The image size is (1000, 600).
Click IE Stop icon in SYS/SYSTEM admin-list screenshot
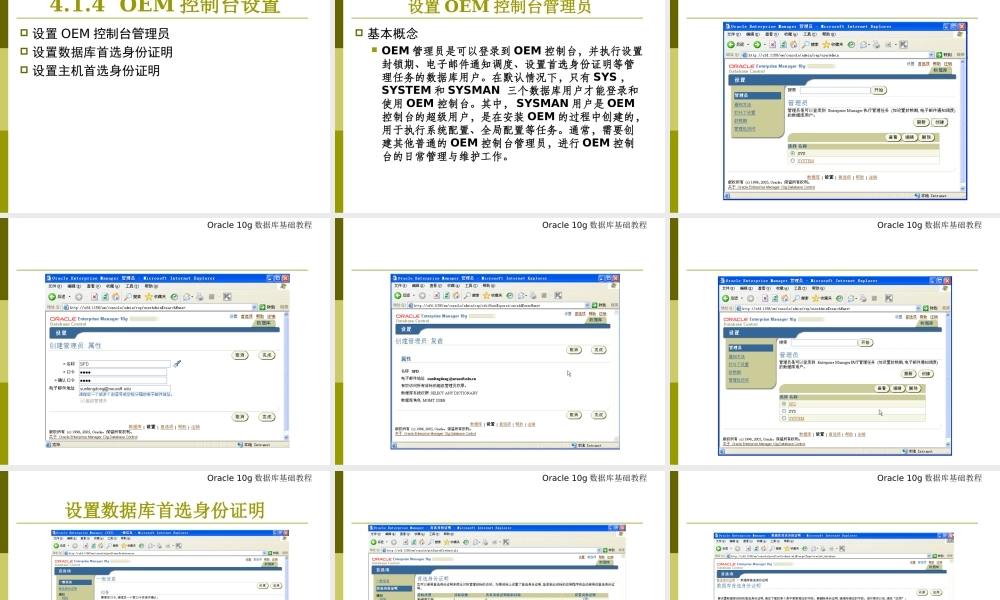(772, 45)
